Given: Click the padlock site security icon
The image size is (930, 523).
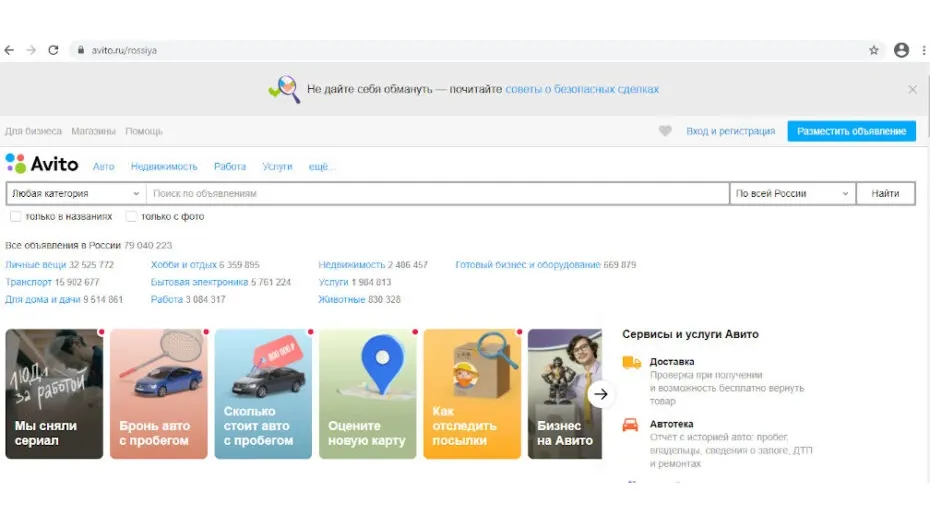Looking at the screenshot, I should tap(81, 50).
